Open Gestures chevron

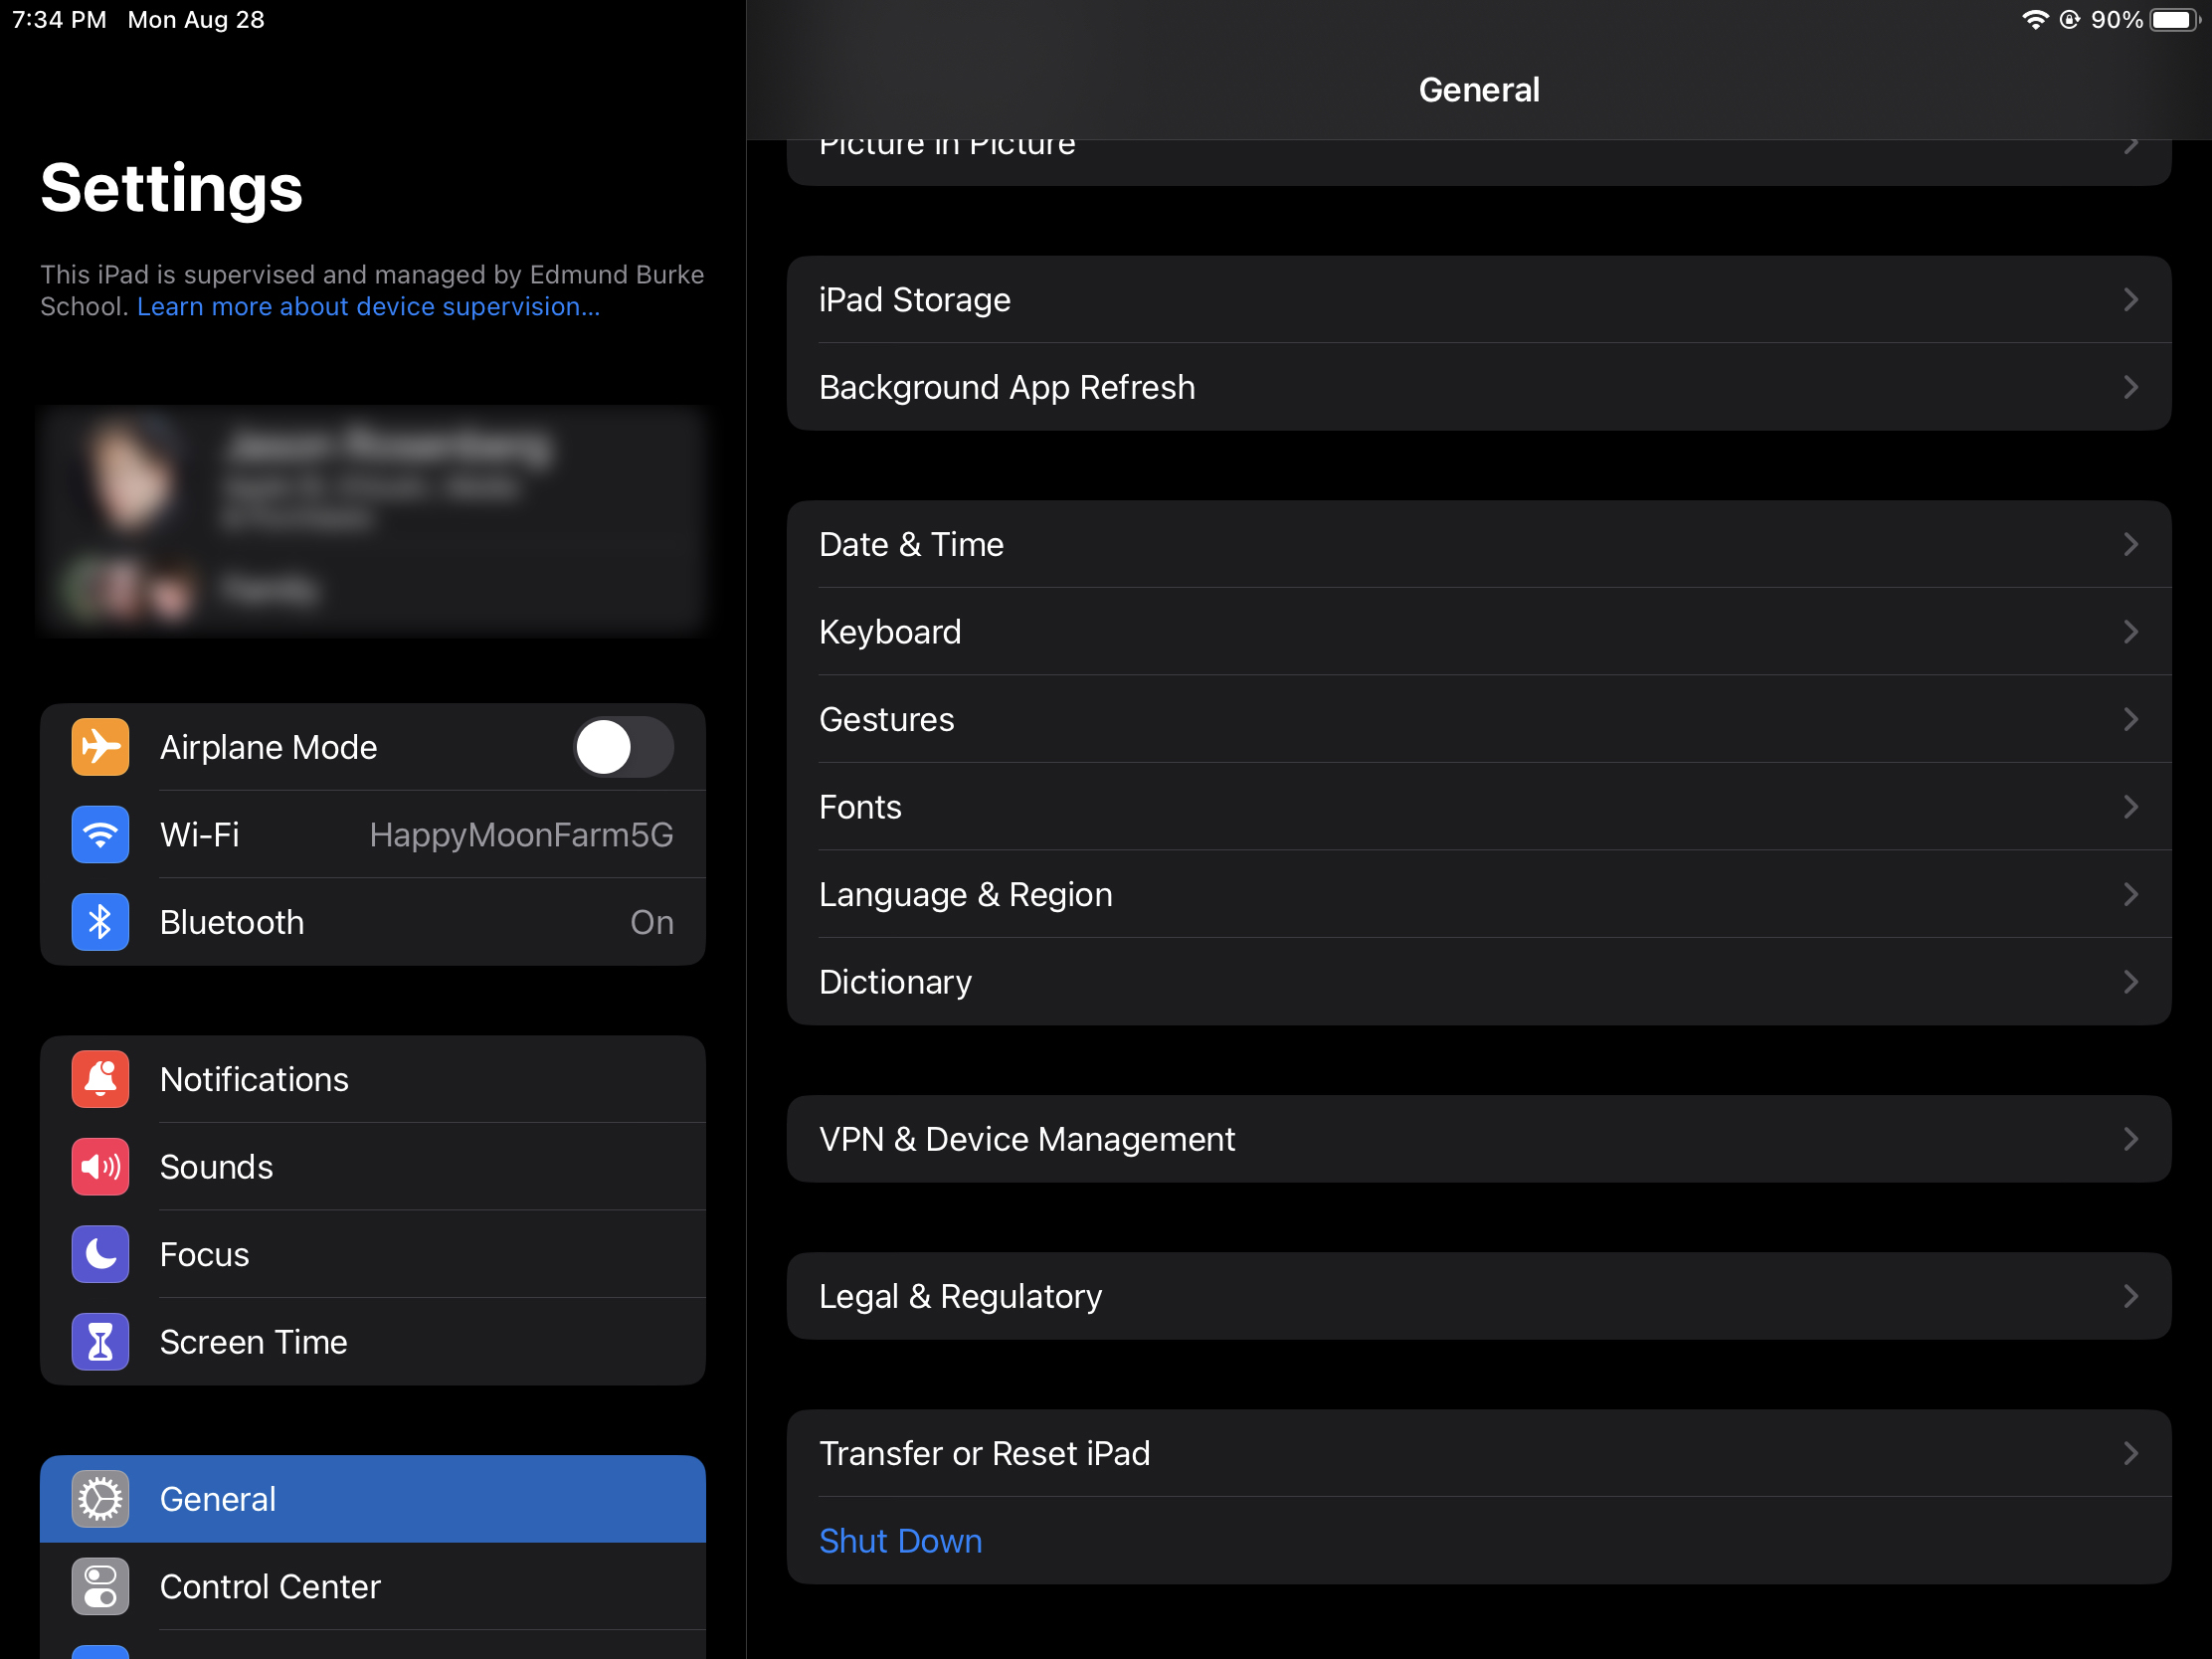tap(2131, 719)
